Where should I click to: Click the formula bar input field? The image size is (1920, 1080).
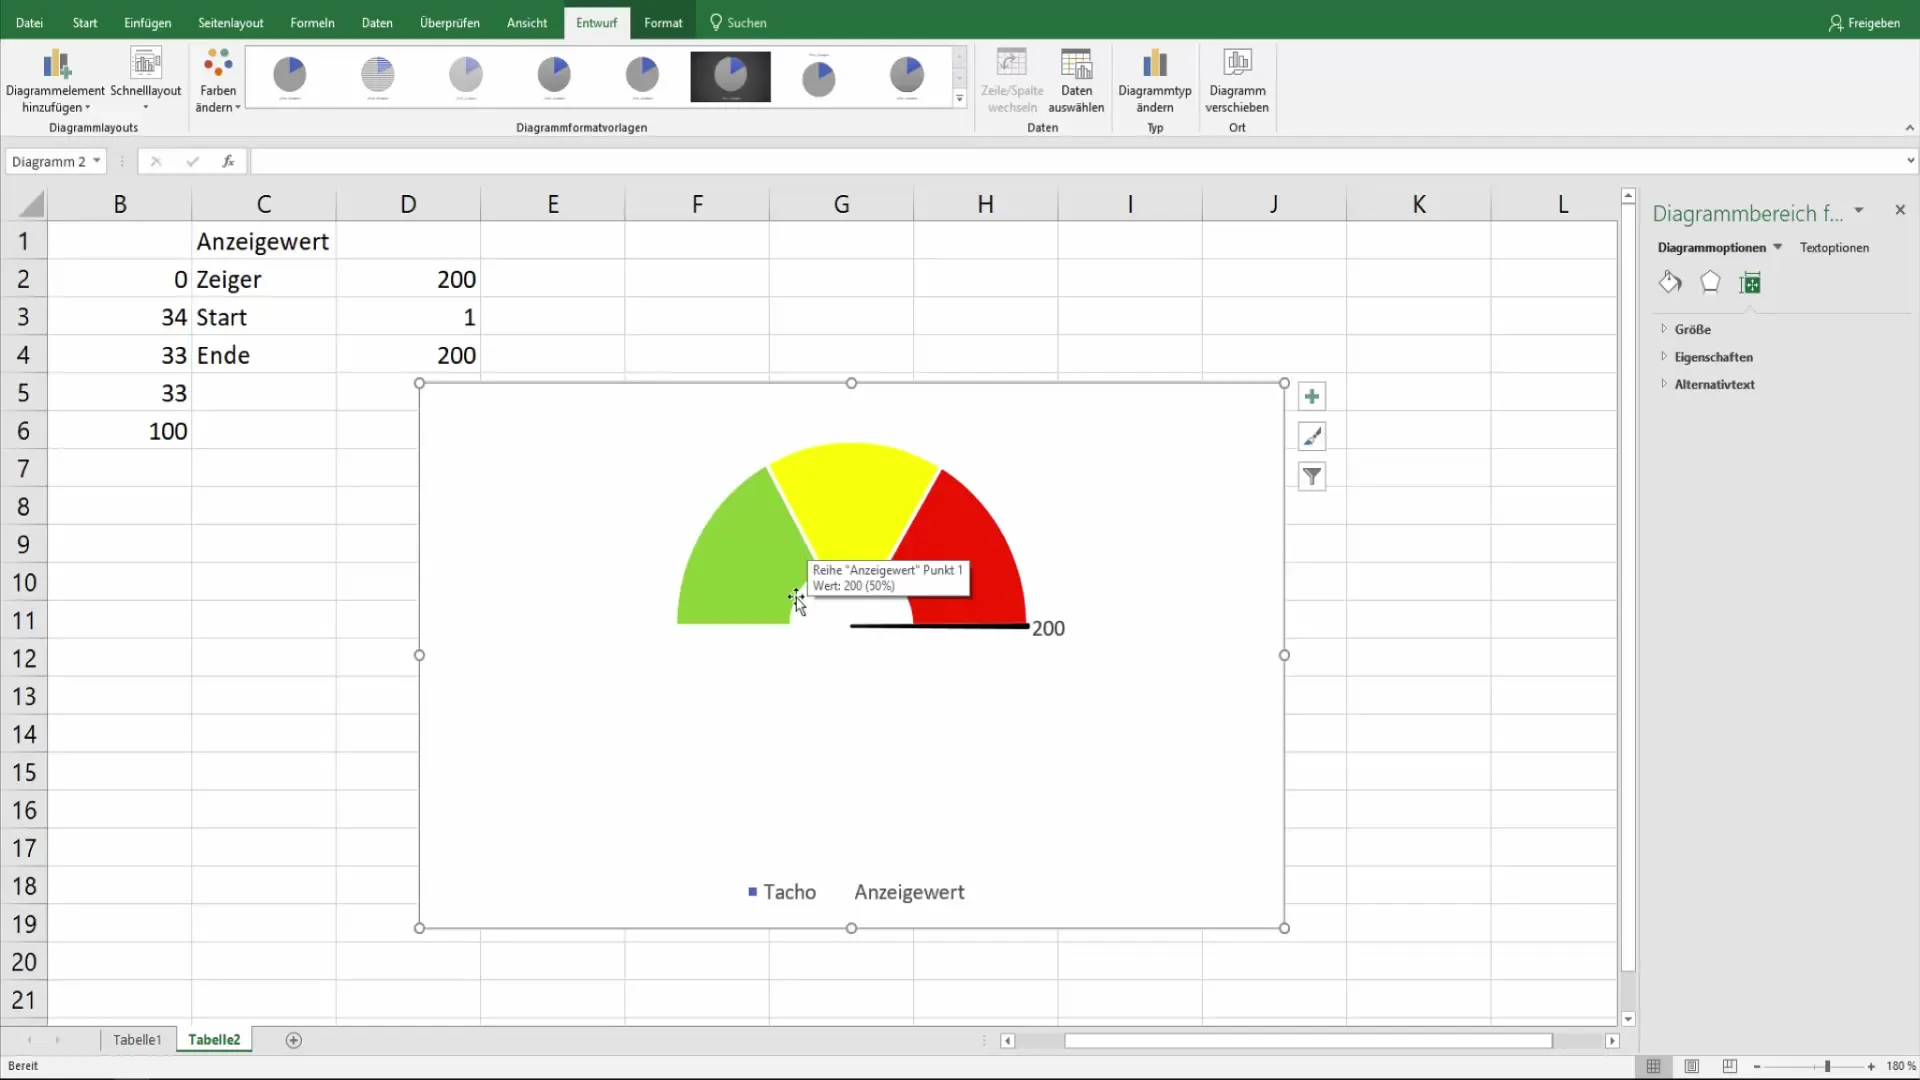[x=1078, y=161]
